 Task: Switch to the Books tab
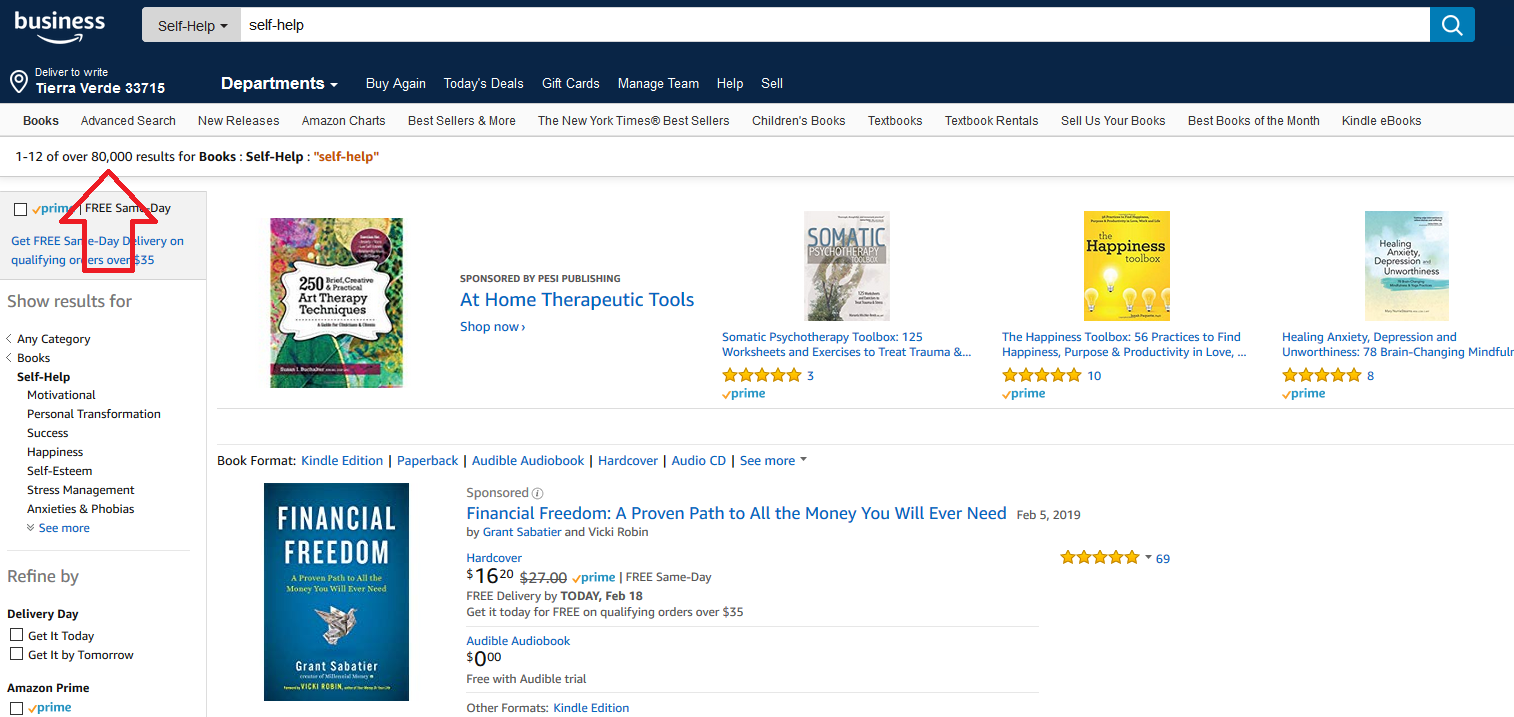[41, 120]
